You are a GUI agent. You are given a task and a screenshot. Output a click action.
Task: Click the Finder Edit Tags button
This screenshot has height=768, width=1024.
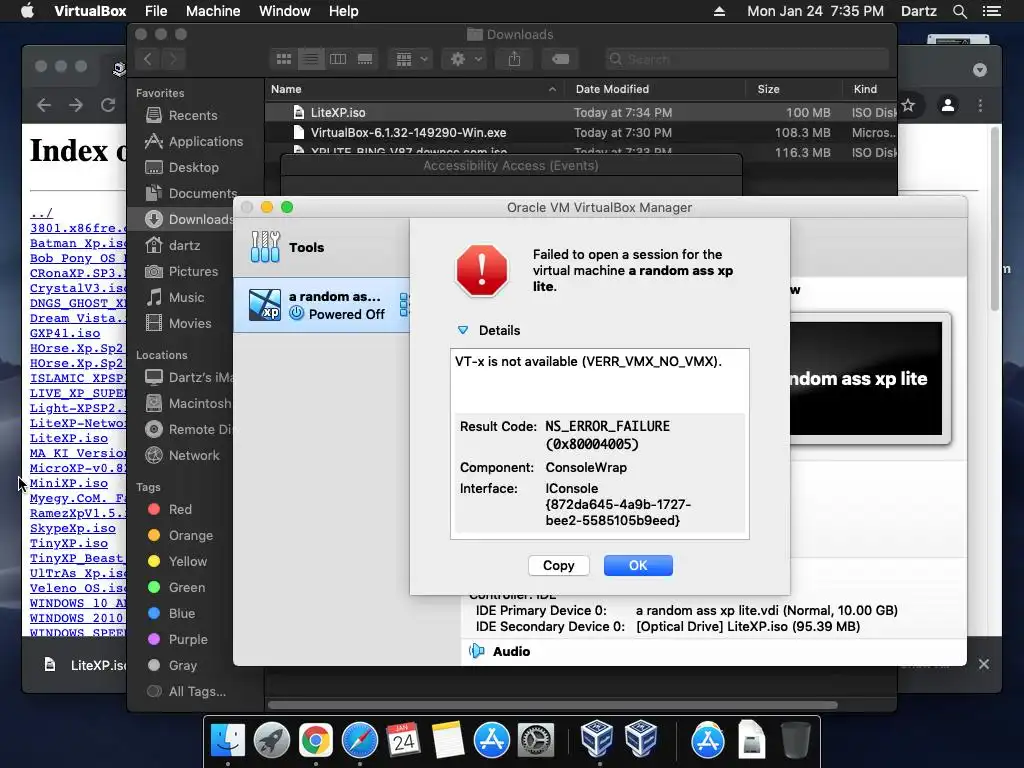coord(560,59)
